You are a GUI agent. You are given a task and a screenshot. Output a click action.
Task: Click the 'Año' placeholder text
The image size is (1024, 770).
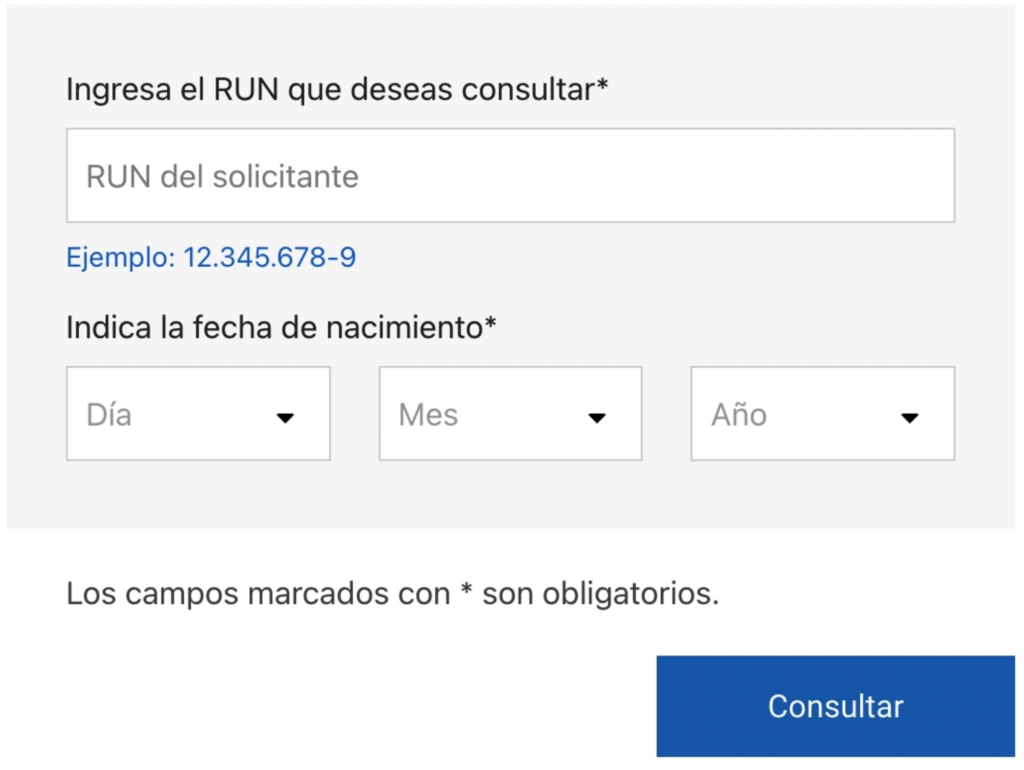[739, 415]
